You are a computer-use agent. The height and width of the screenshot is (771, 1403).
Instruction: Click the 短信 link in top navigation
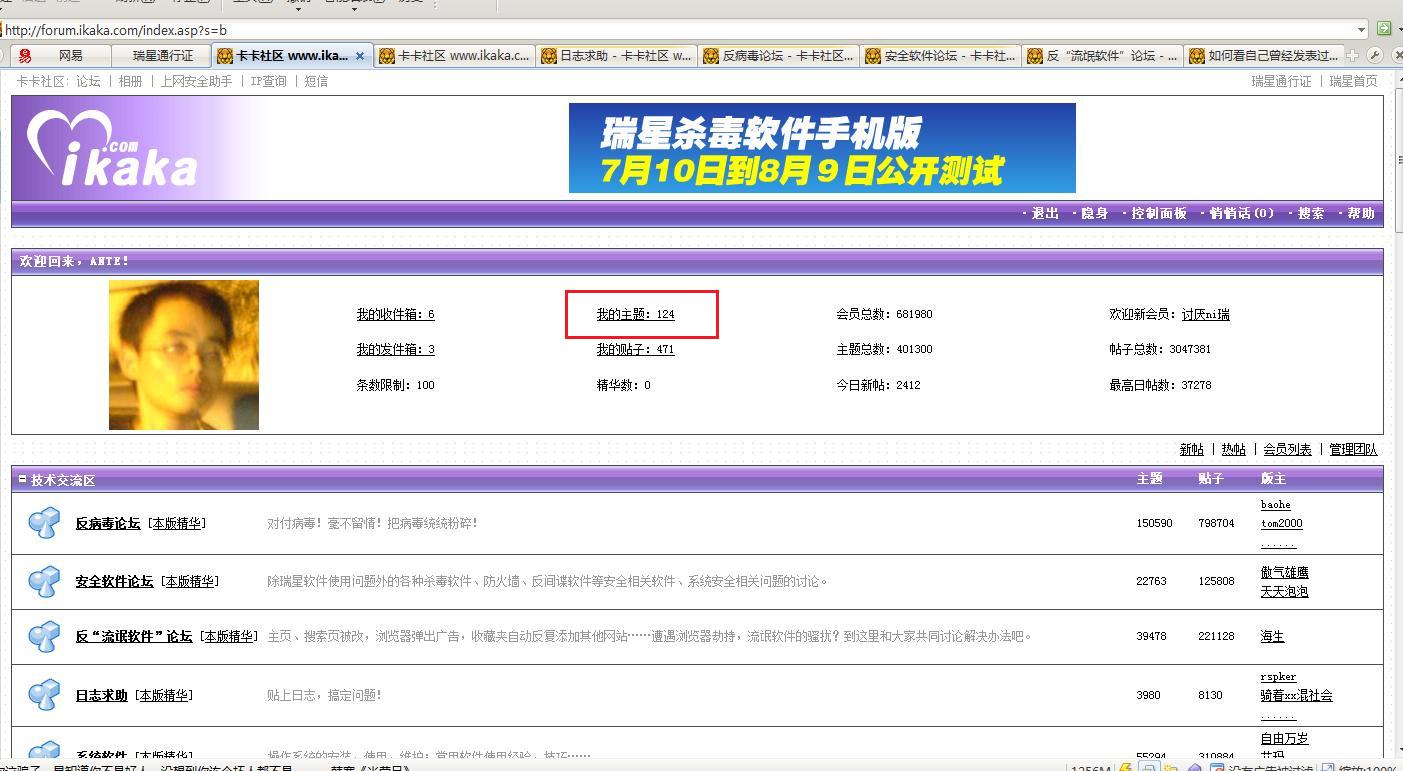pyautogui.click(x=316, y=81)
